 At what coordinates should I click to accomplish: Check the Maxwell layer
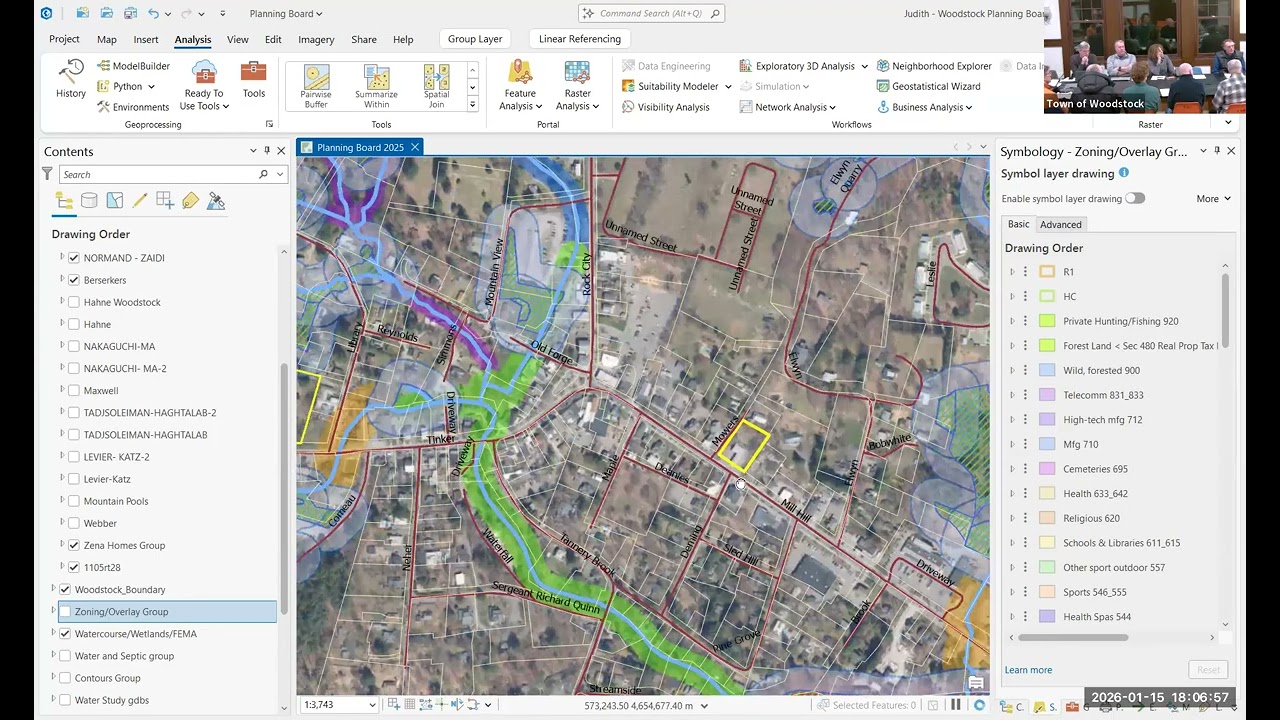tap(74, 391)
